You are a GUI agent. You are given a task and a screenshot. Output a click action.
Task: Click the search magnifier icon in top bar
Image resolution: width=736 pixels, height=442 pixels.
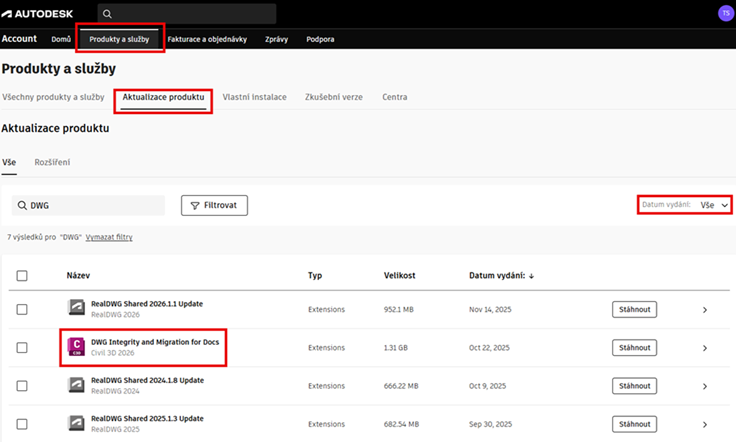[107, 14]
